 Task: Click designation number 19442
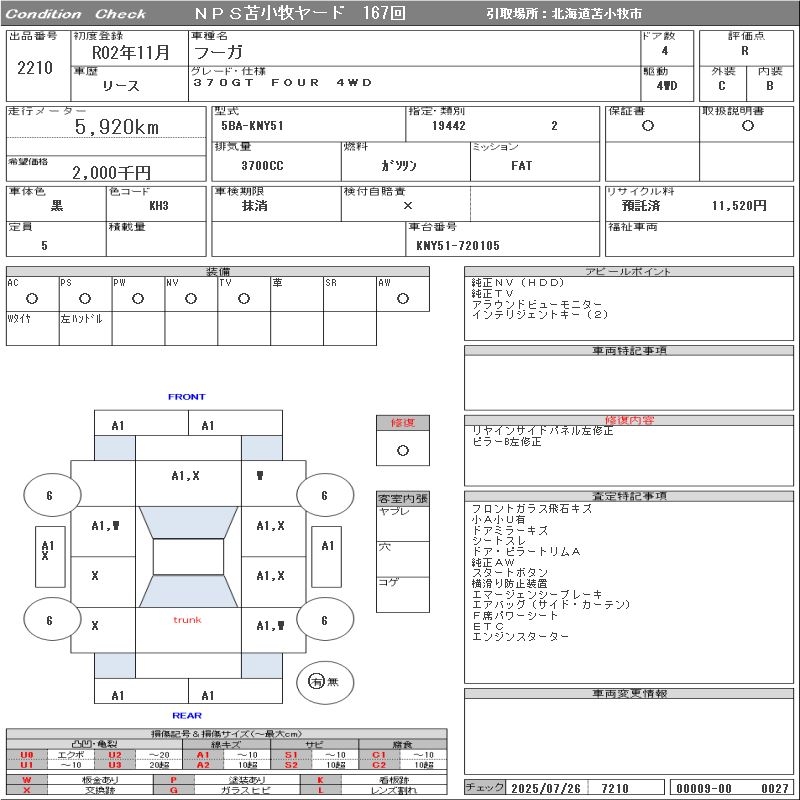449,126
